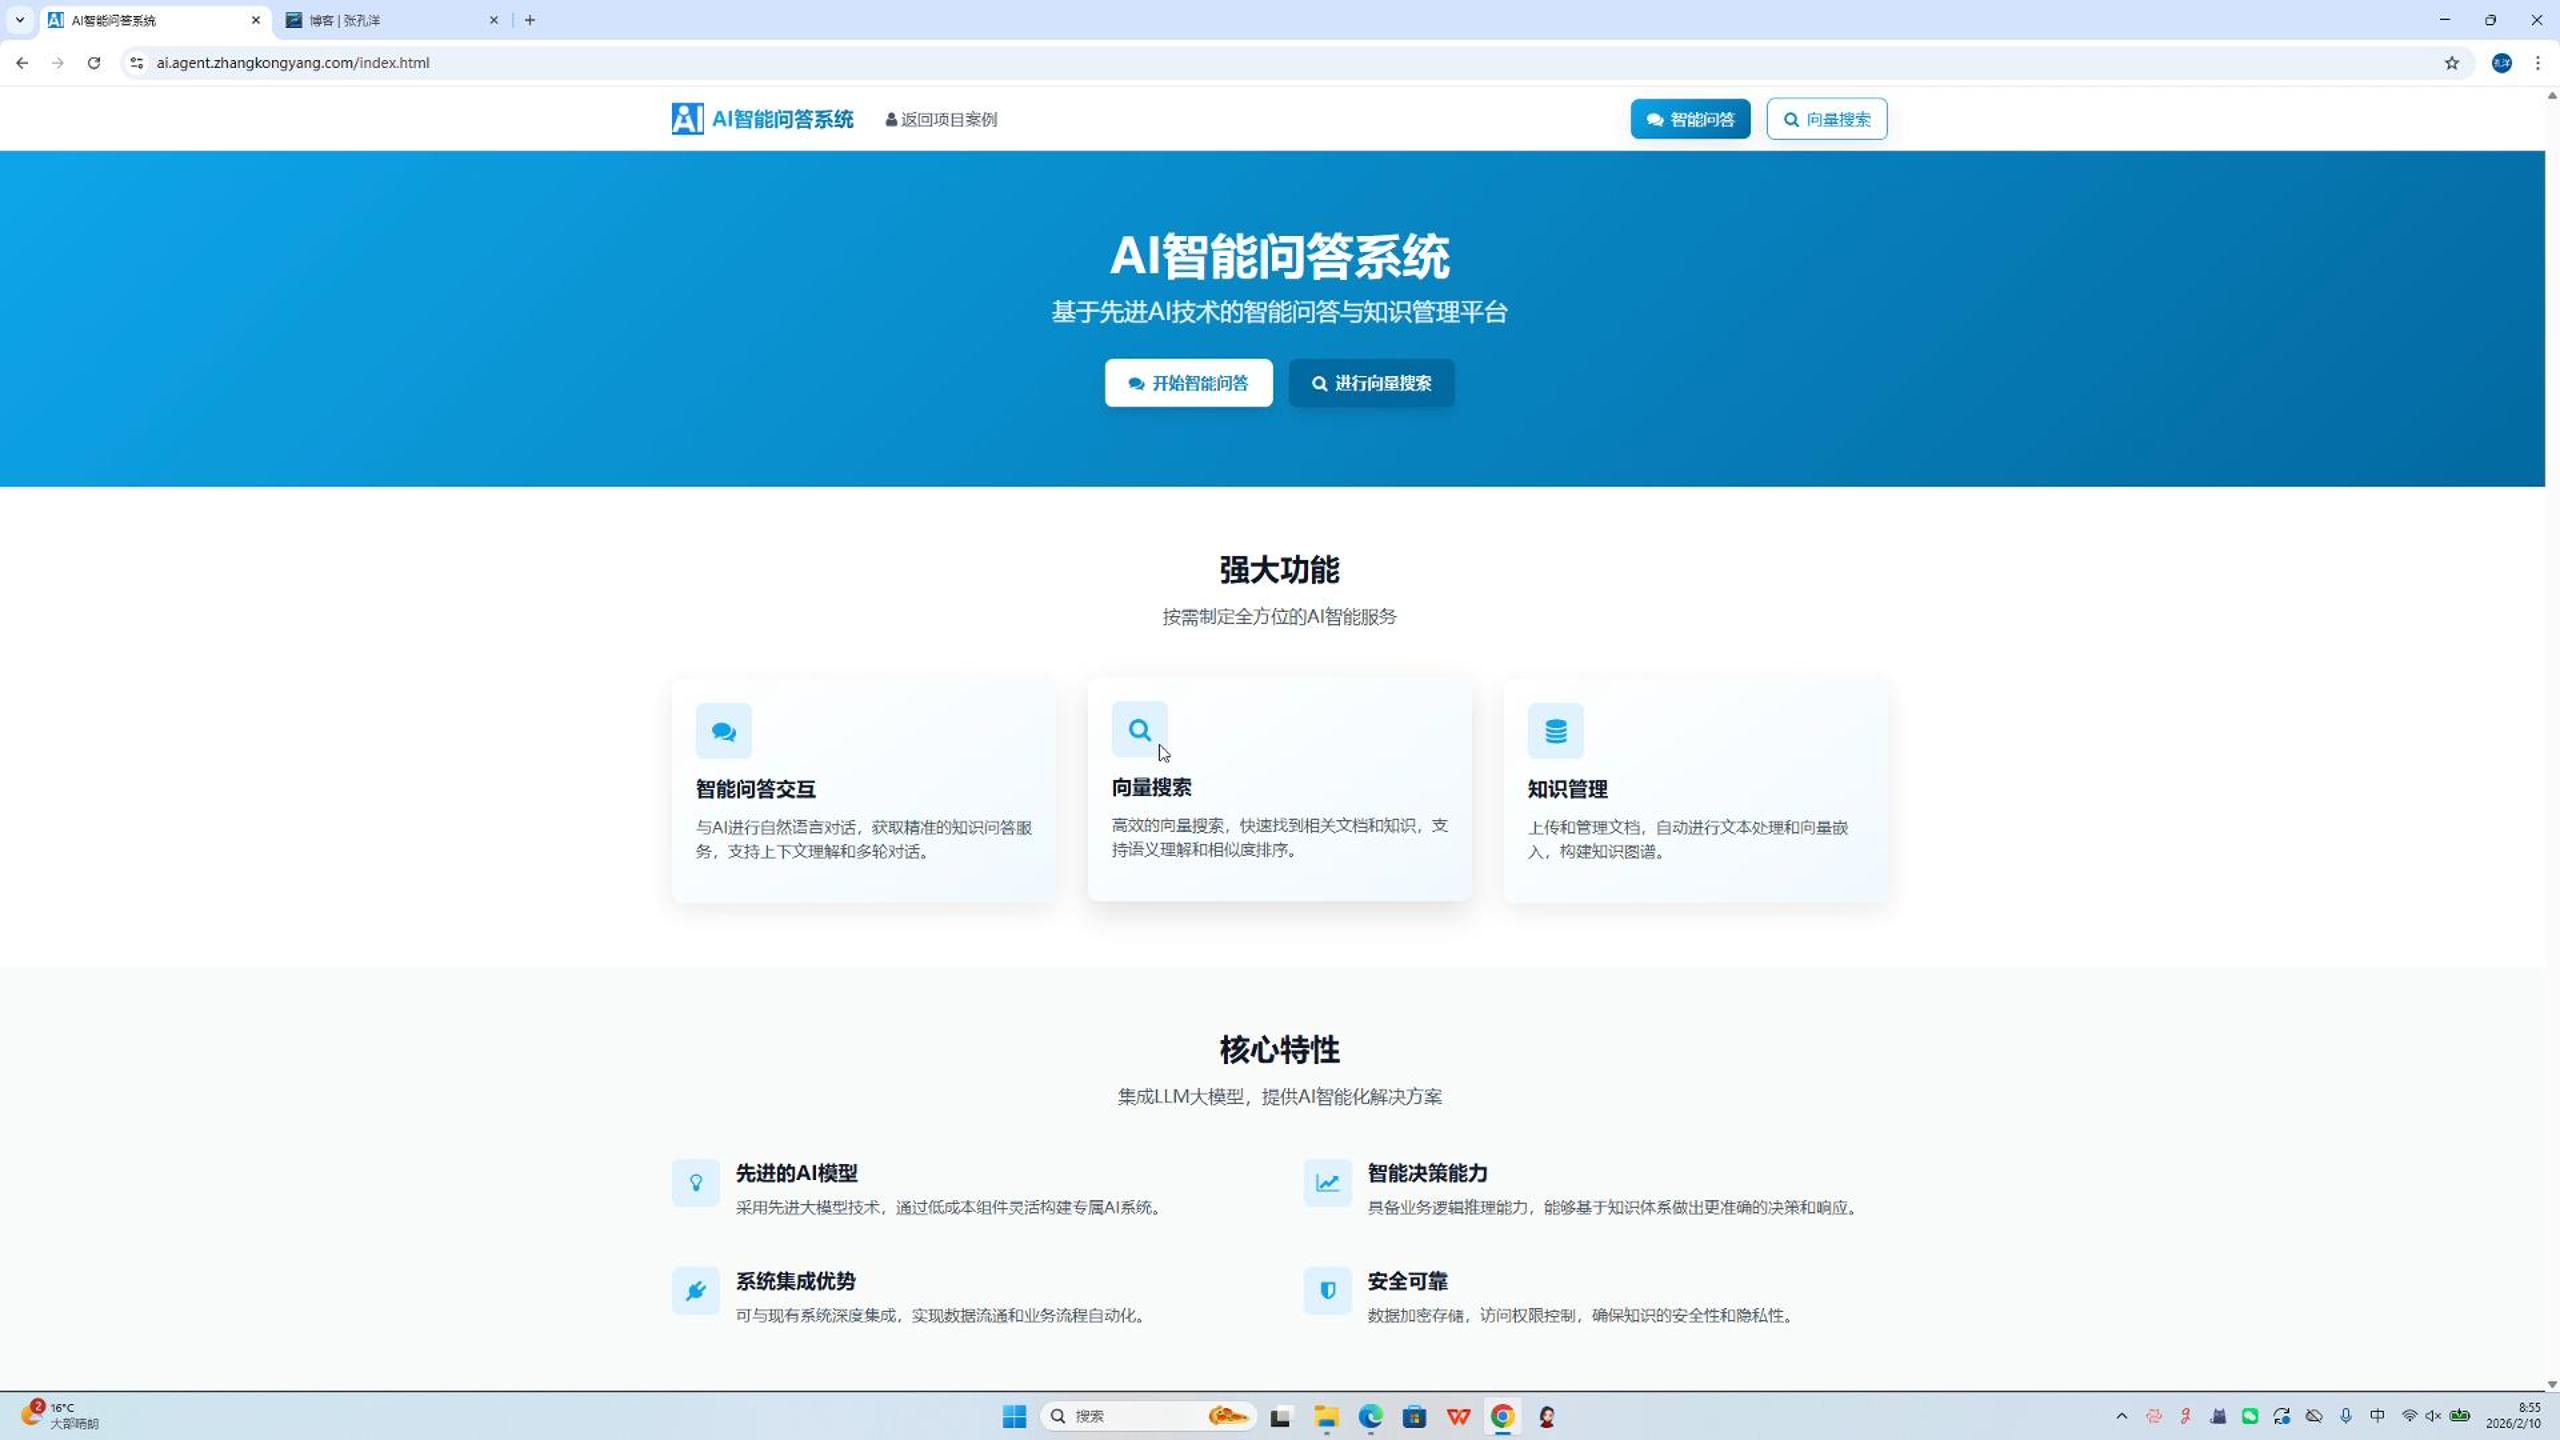Open the browser three-dot menu
Image resolution: width=2560 pixels, height=1440 pixels.
(x=2536, y=62)
